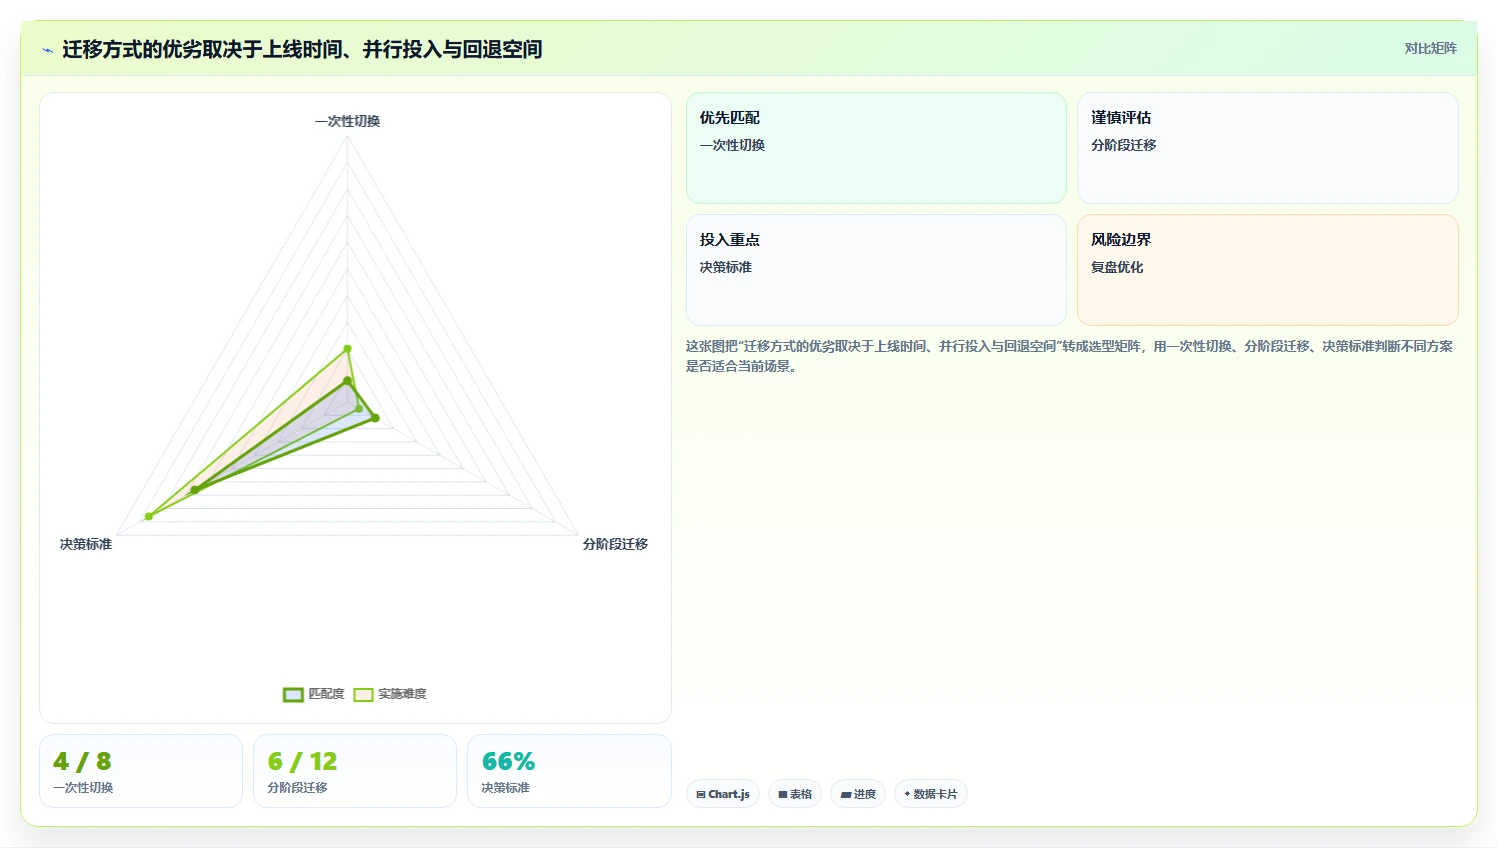
Task: Open the 优先匹配 card
Action: tap(876, 148)
